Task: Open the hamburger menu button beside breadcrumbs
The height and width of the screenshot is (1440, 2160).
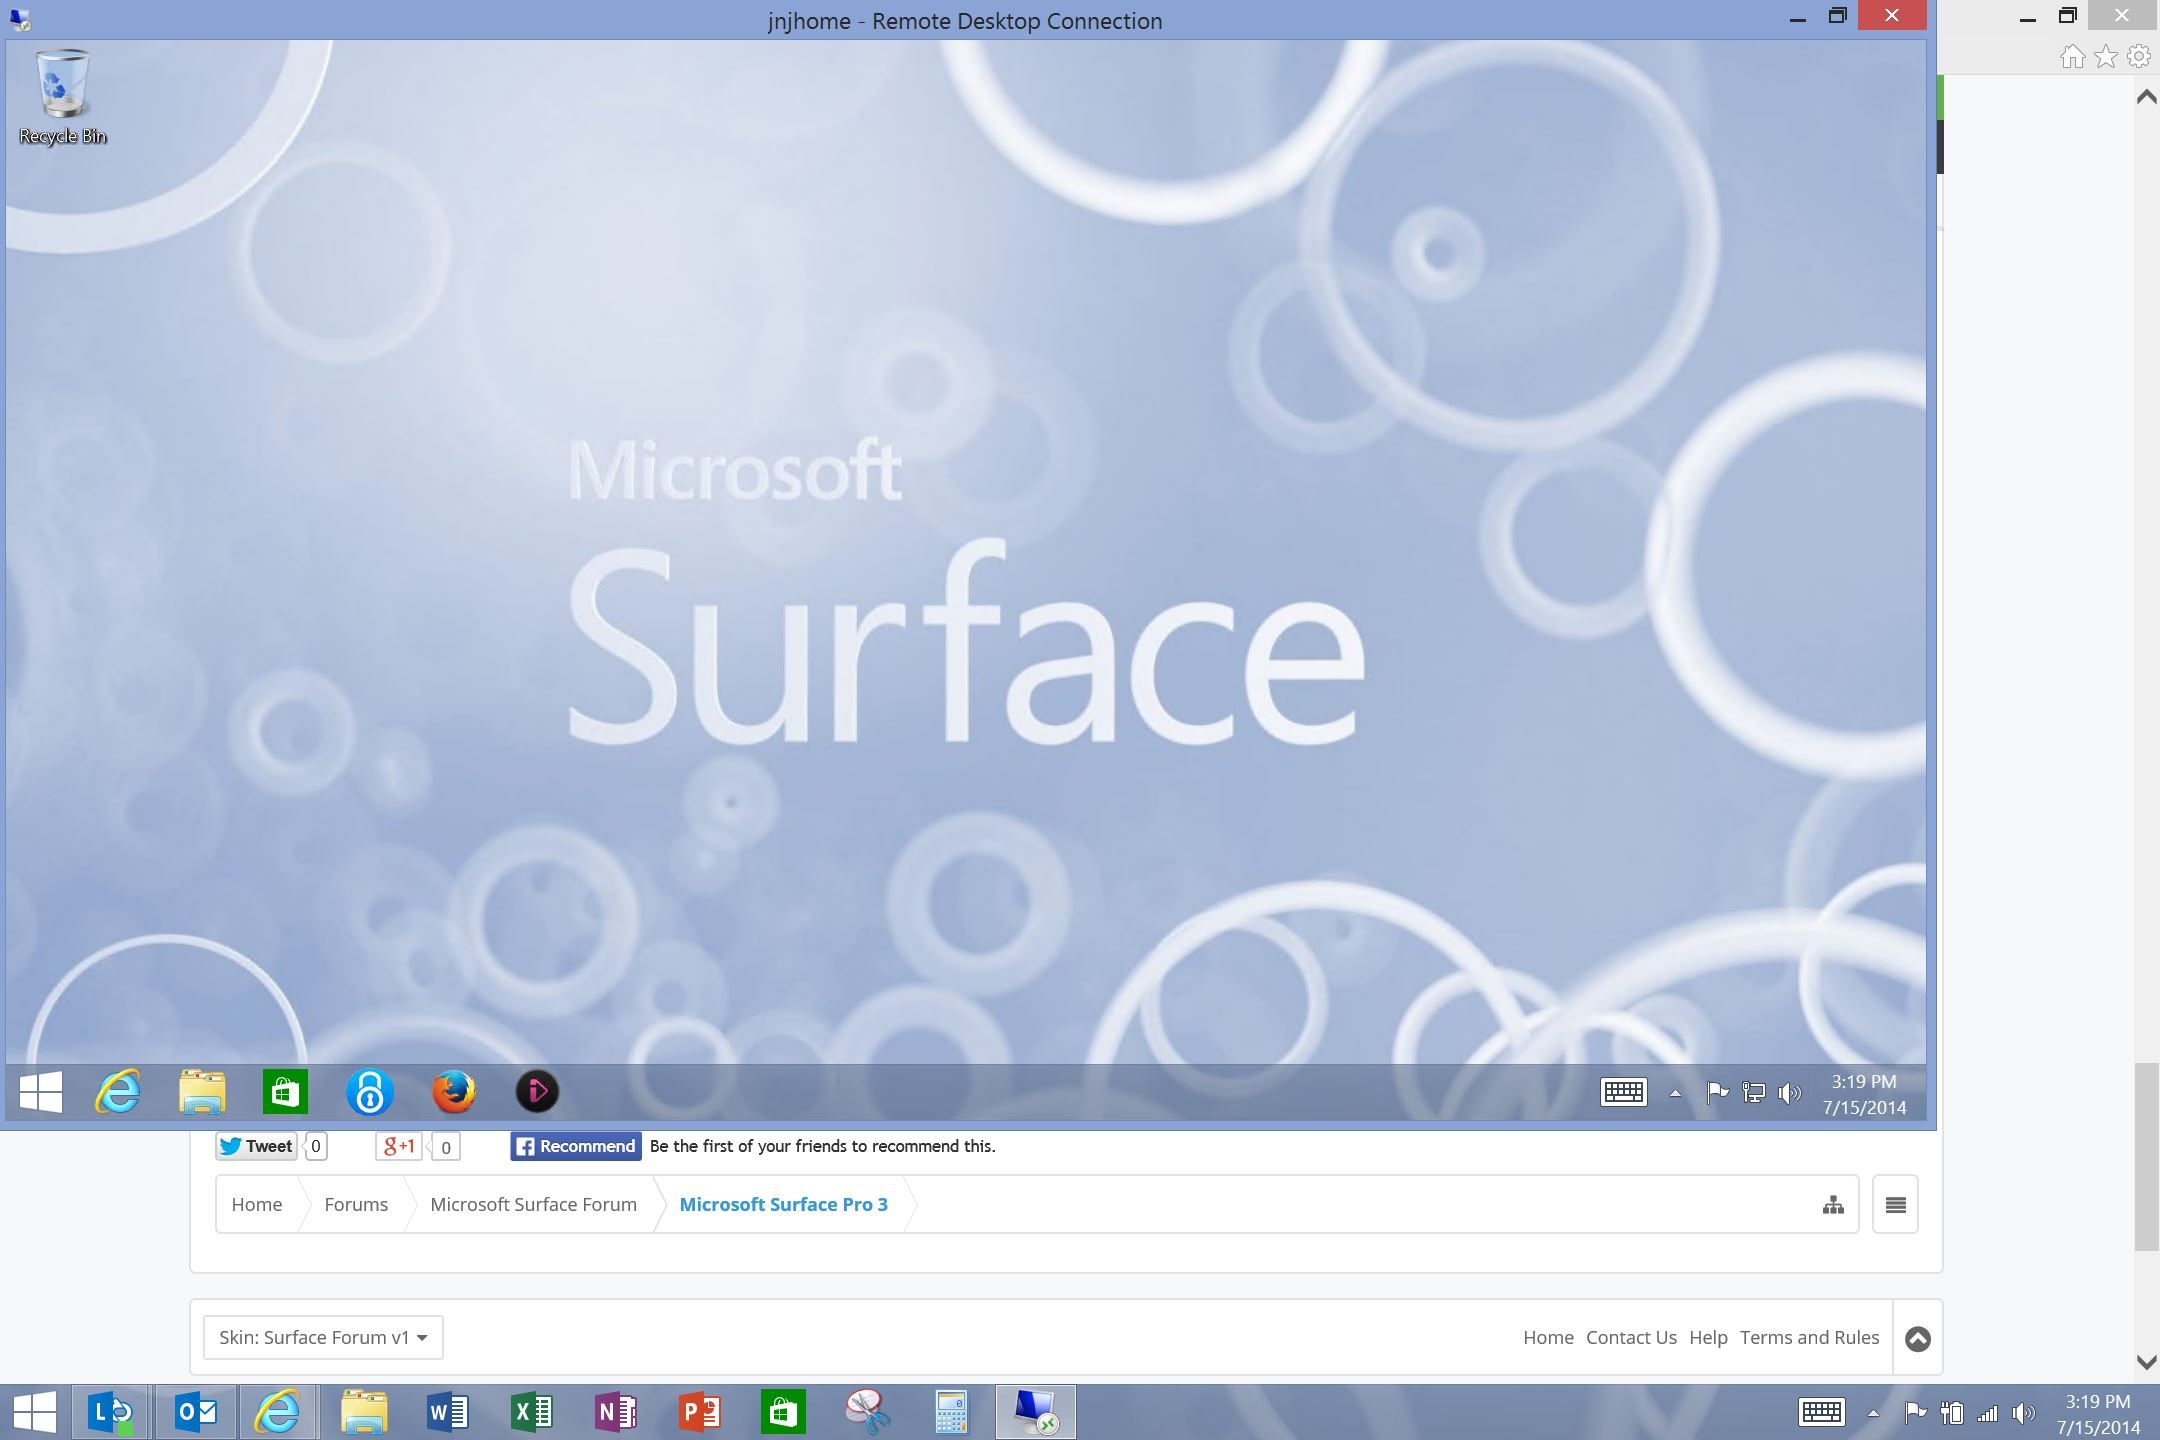Action: 1895,1204
